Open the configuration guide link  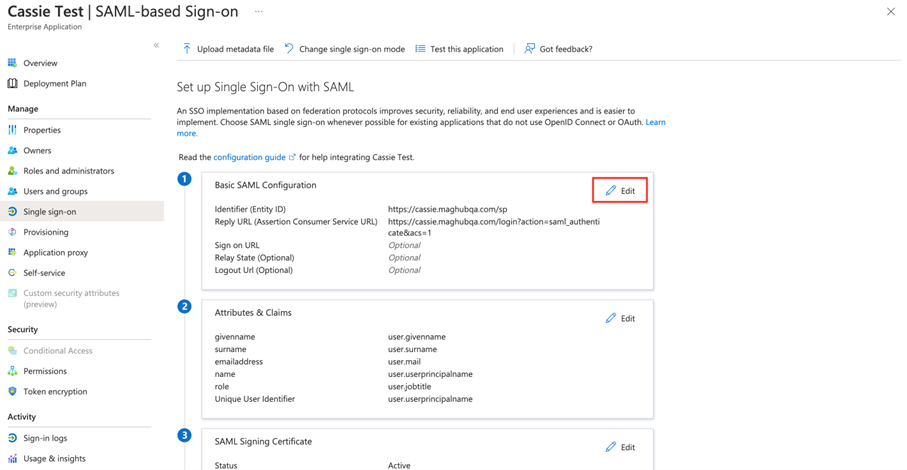click(x=250, y=157)
